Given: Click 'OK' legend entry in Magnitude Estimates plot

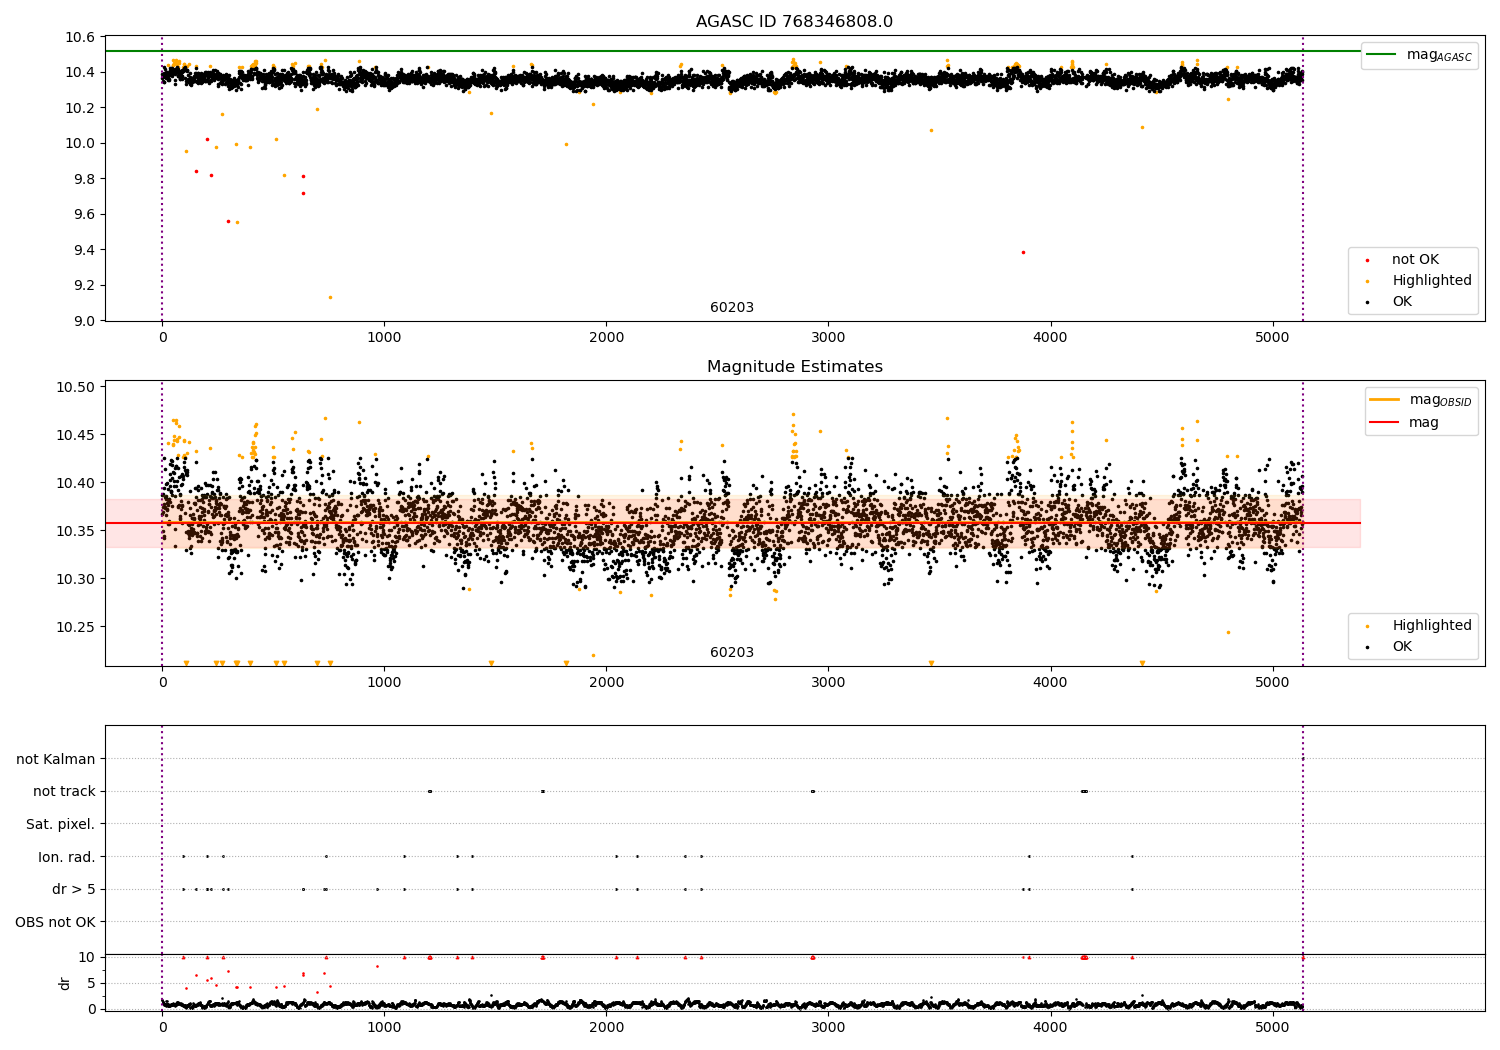Looking at the screenshot, I should (x=1402, y=647).
